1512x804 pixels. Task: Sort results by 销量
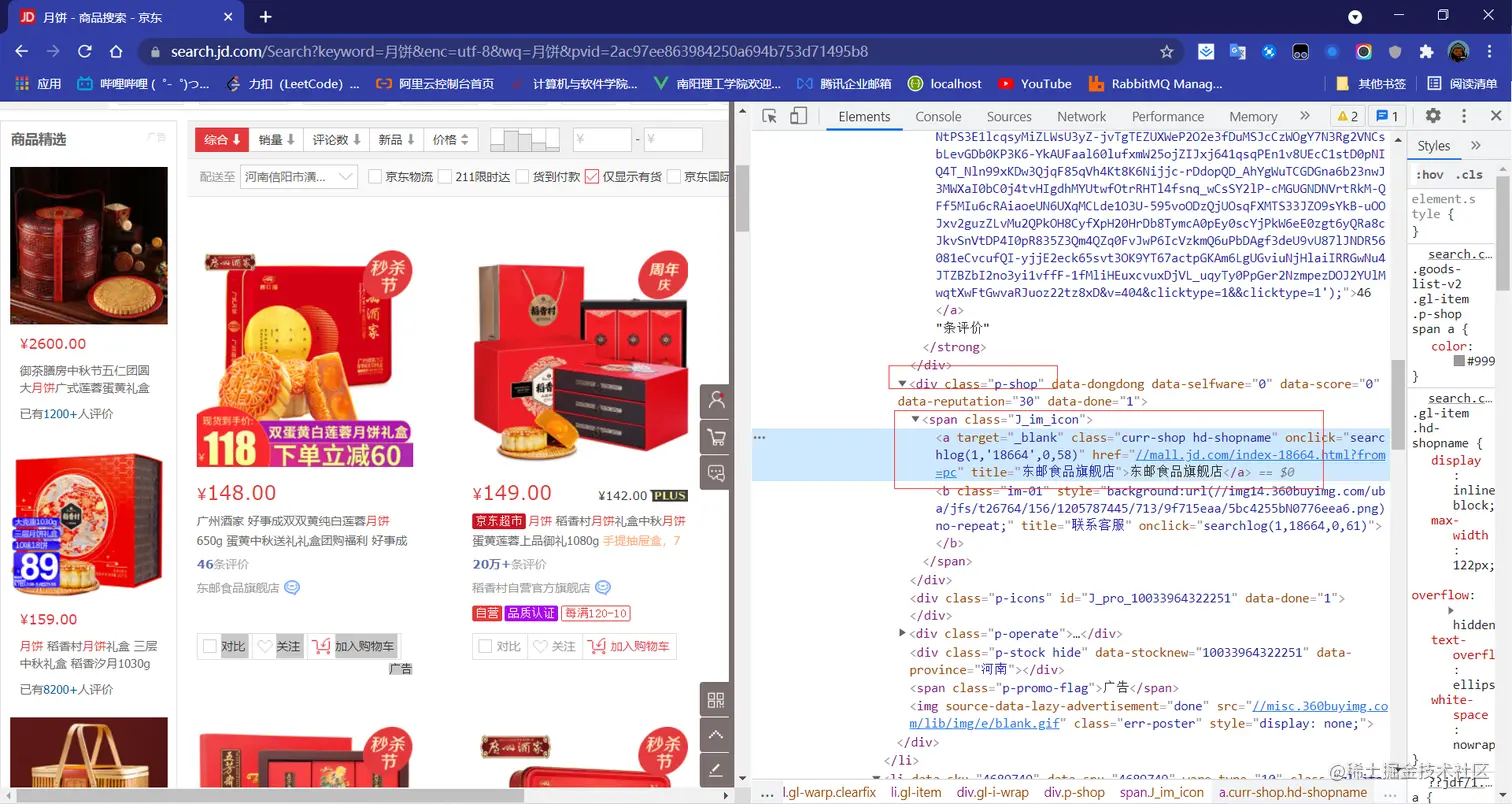pos(277,140)
